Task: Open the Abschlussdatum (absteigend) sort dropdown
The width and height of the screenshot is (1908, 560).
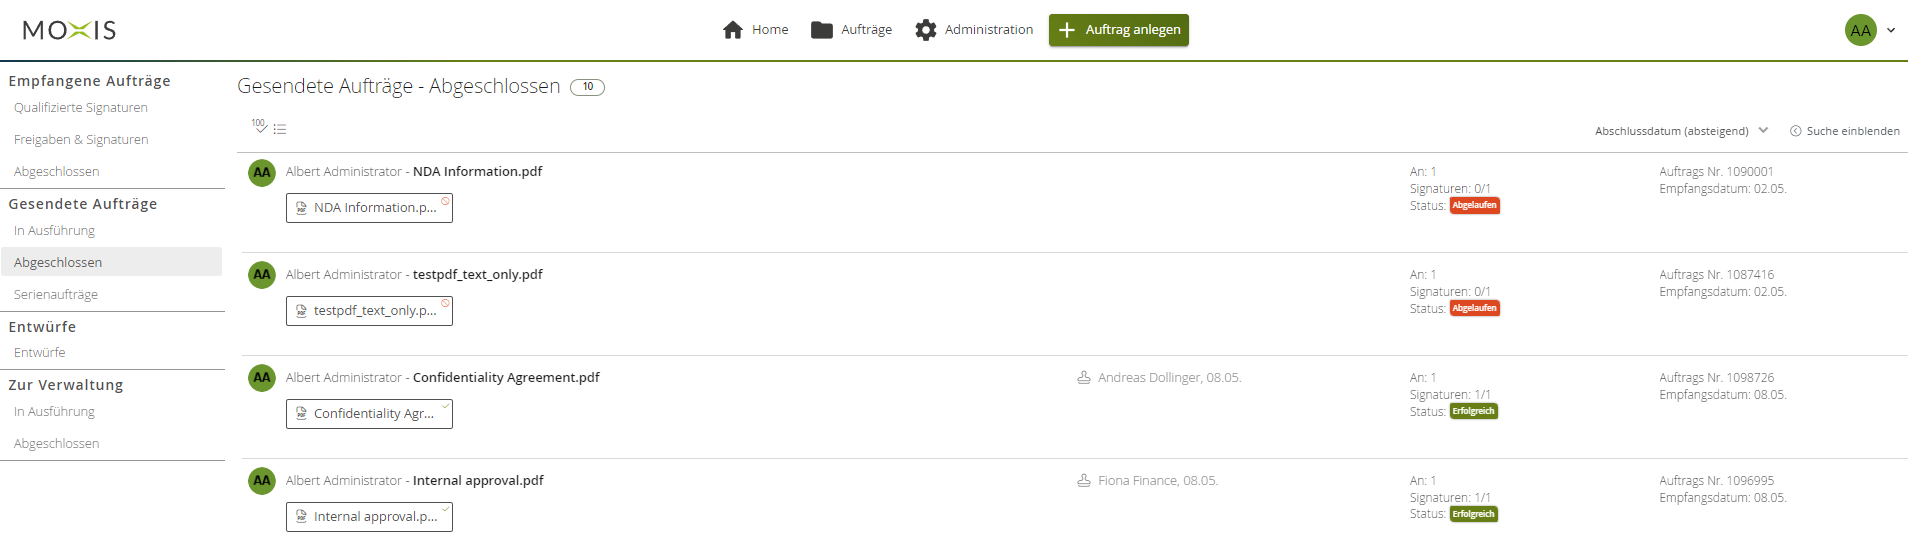Action: point(1681,131)
